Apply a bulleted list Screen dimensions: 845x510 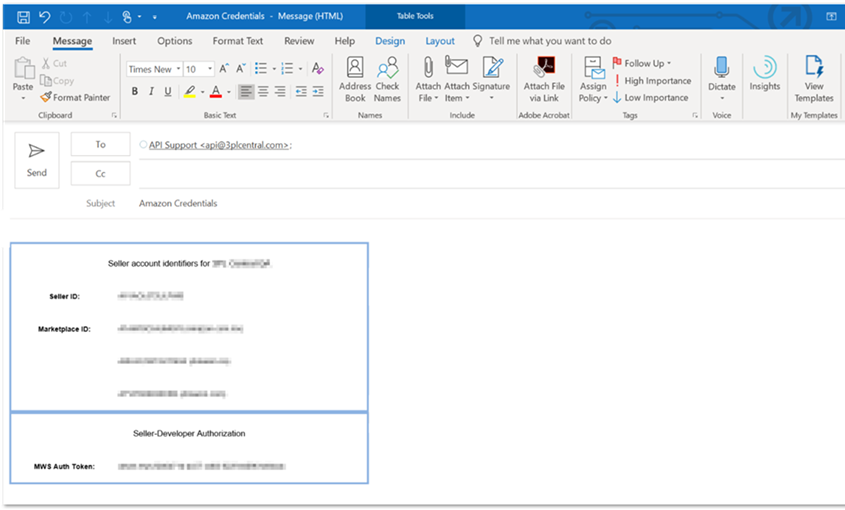tap(261, 68)
